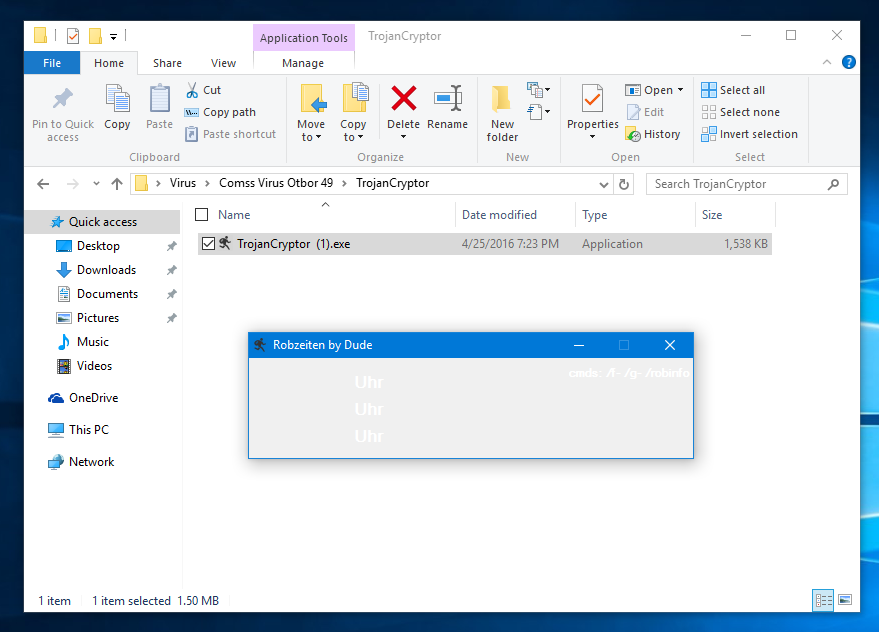Viewport: 879px width, 632px height.
Task: Click the Search TrojanCryptor input field
Action: point(735,184)
